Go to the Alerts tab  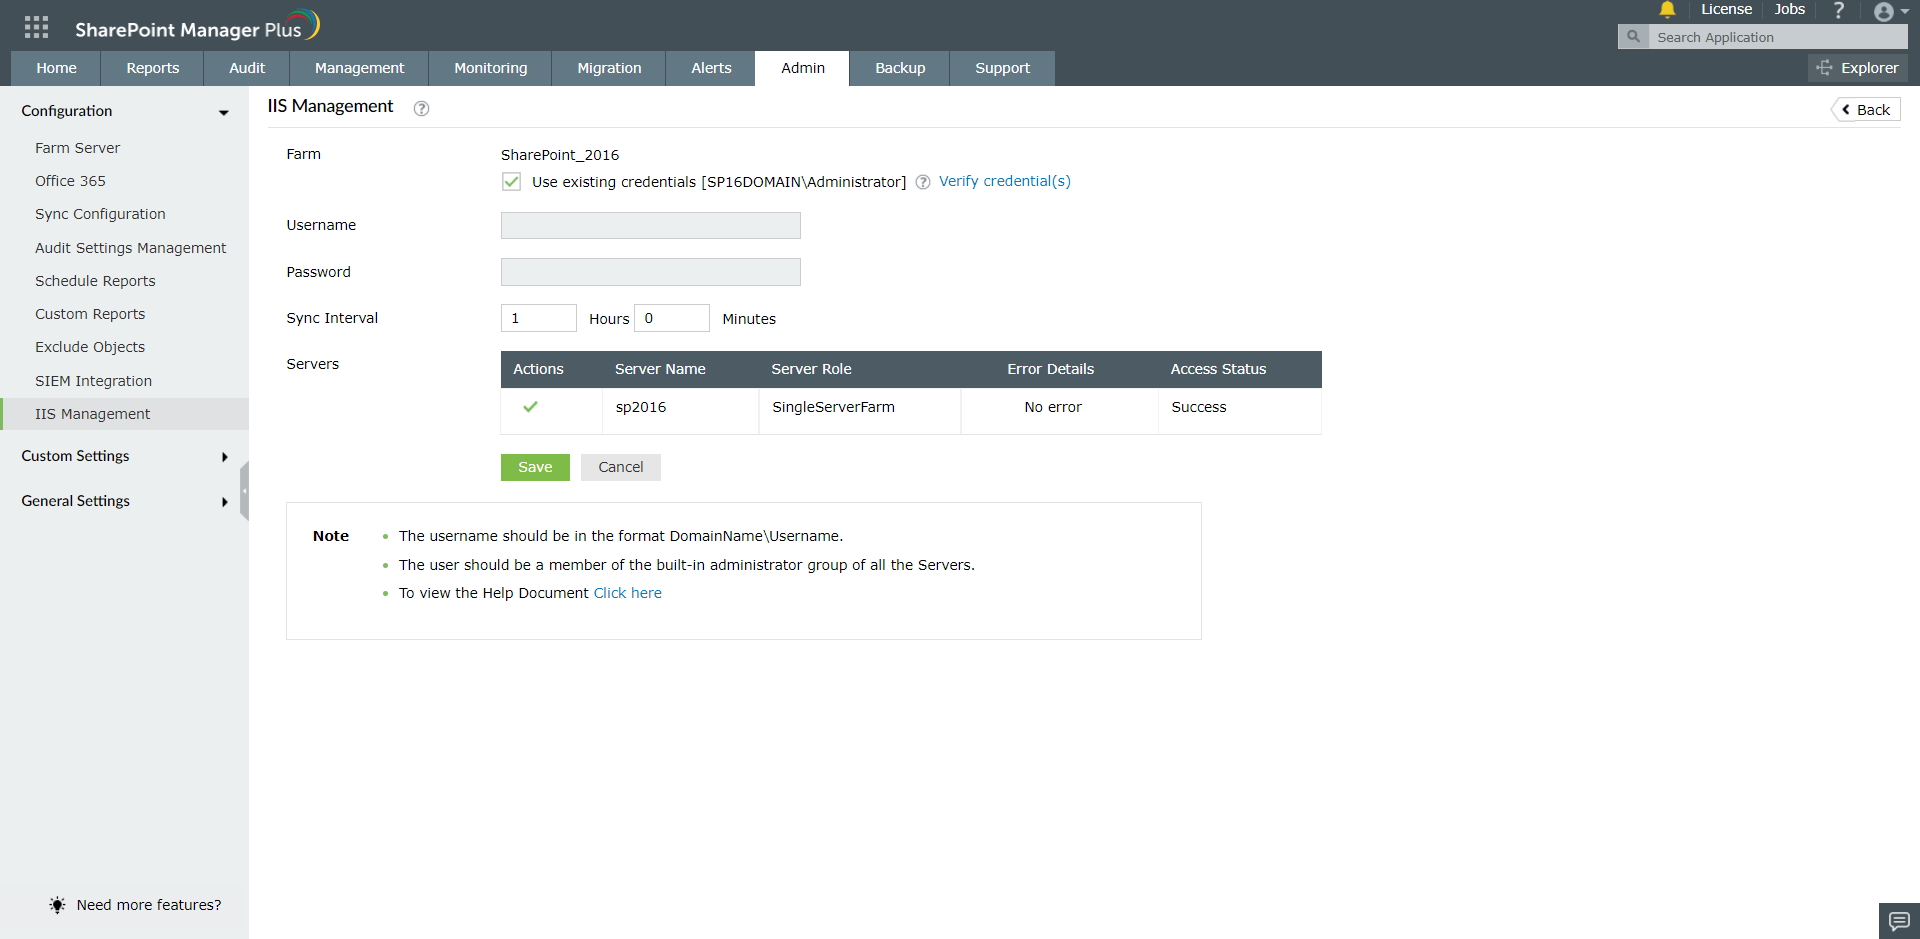click(x=711, y=68)
